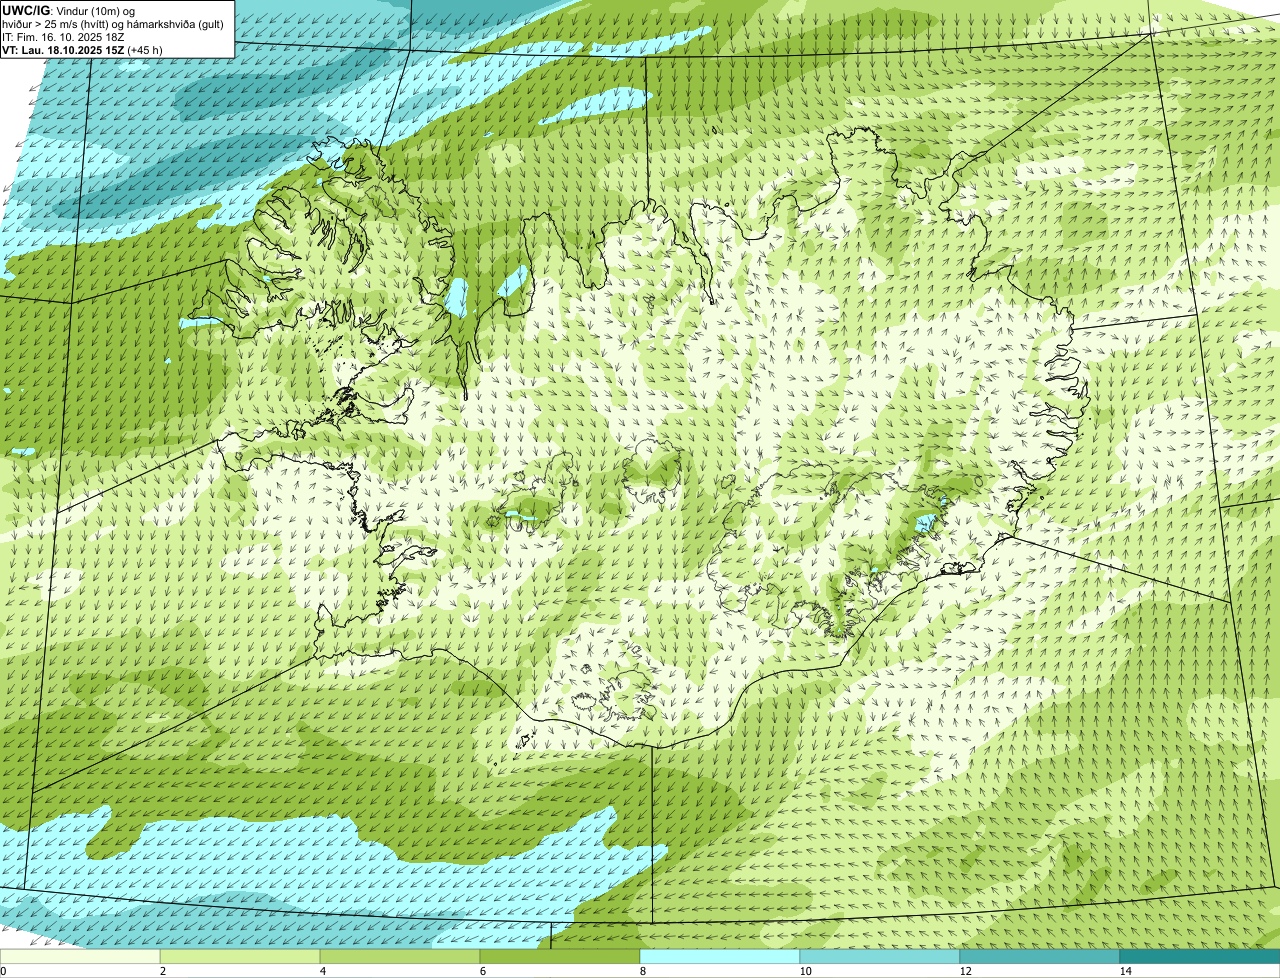Click the '4' label under the color bar
1280x978 pixels.
click(323, 971)
